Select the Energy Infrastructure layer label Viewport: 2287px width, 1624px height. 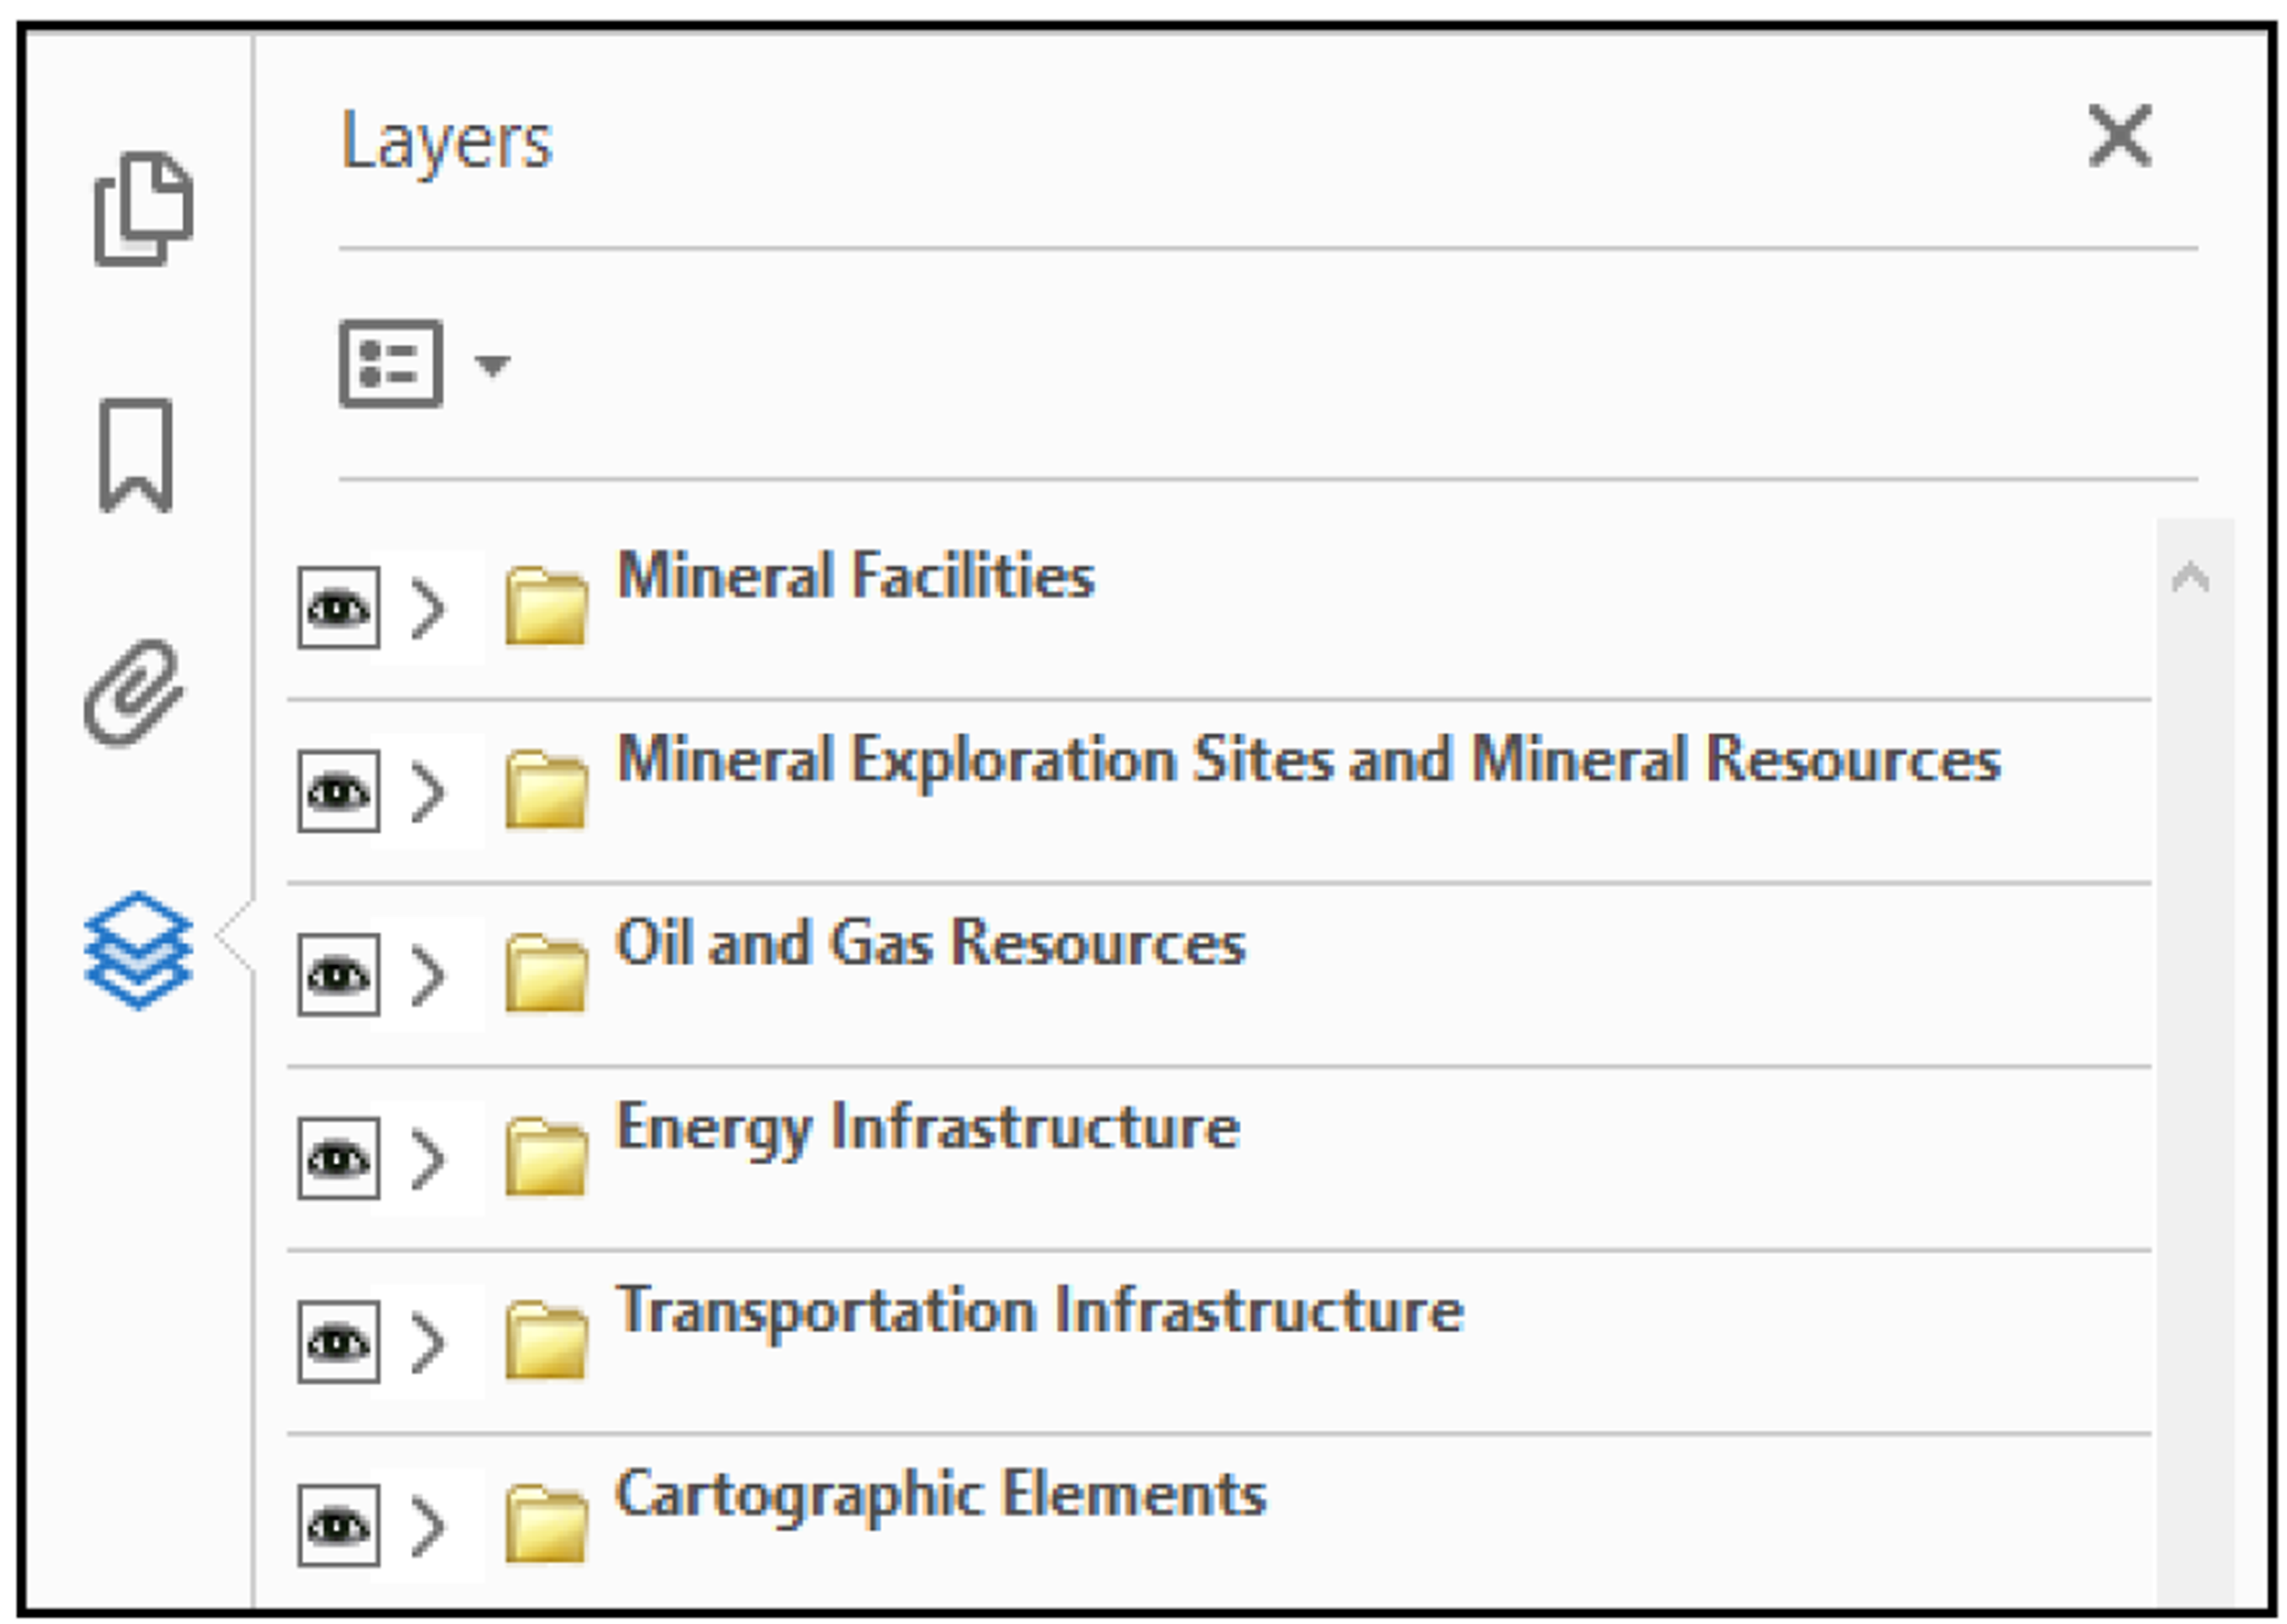(928, 1128)
